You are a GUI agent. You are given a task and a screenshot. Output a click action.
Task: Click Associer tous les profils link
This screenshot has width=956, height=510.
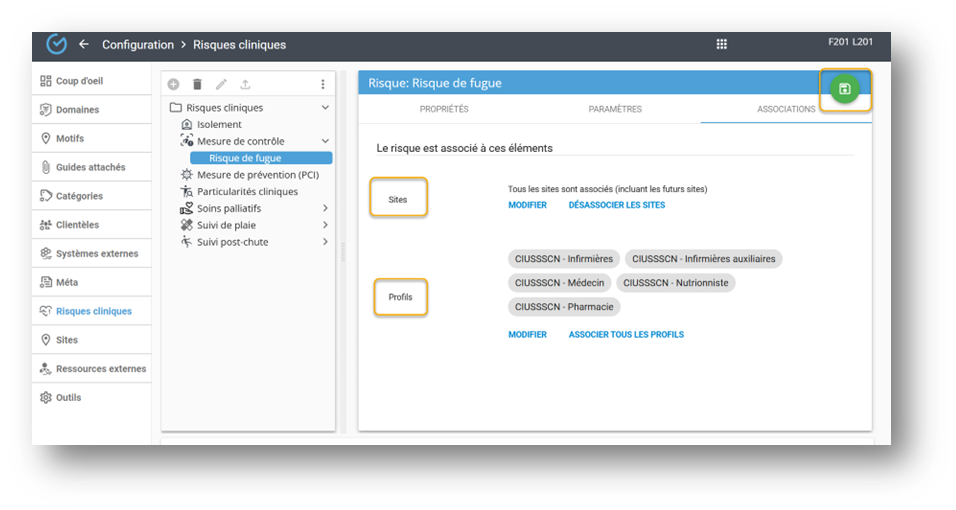pyautogui.click(x=626, y=335)
